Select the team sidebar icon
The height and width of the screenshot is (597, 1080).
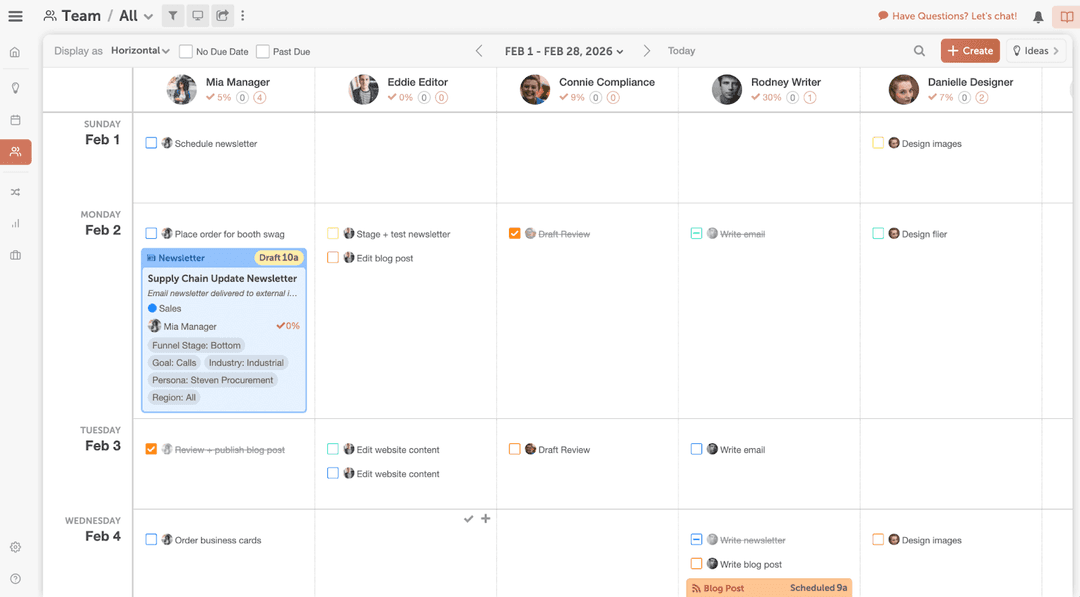coord(15,152)
